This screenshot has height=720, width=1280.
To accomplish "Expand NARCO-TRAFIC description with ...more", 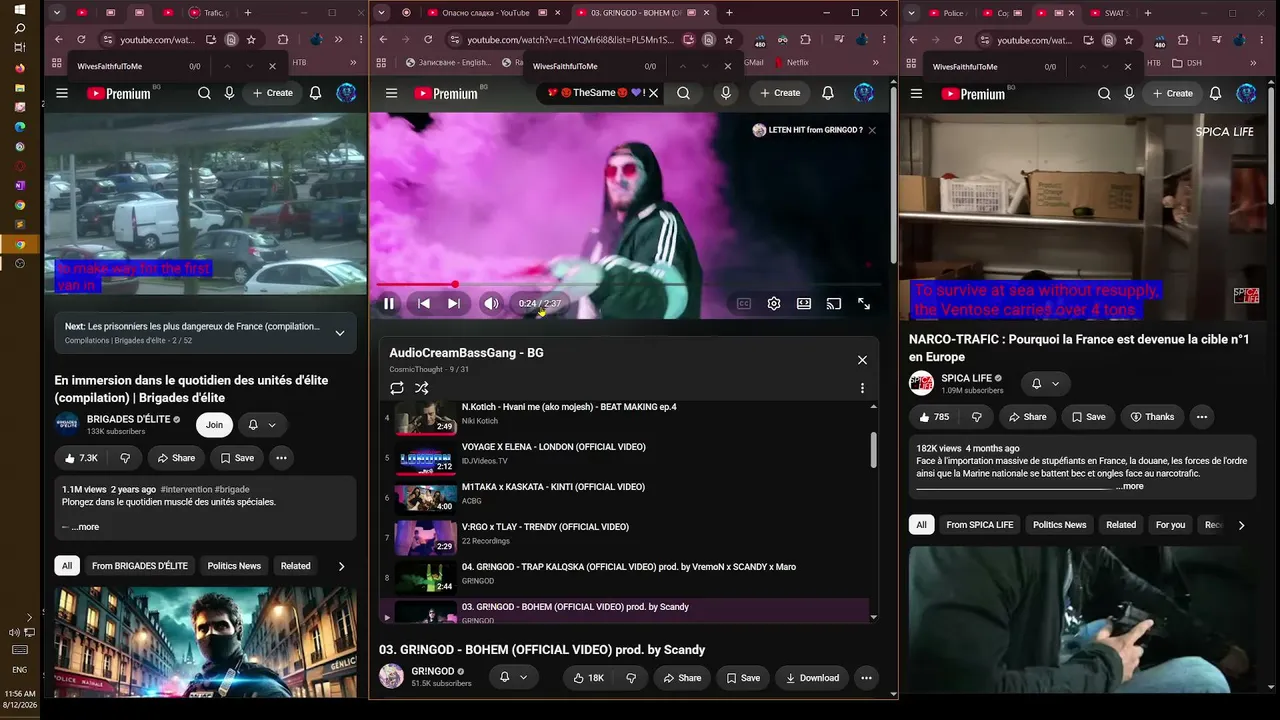I will (x=1130, y=486).
